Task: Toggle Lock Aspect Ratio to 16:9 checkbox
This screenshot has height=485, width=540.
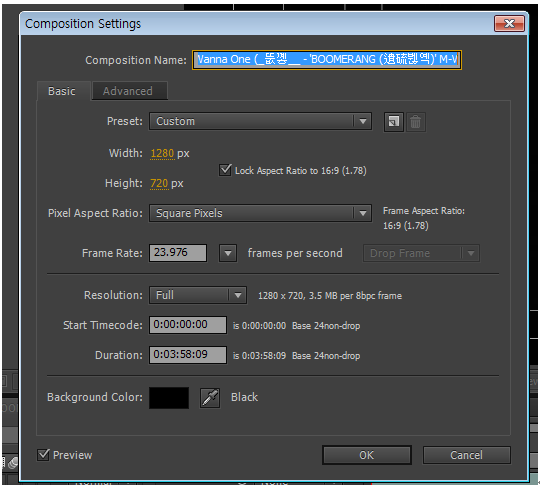Action: click(225, 170)
